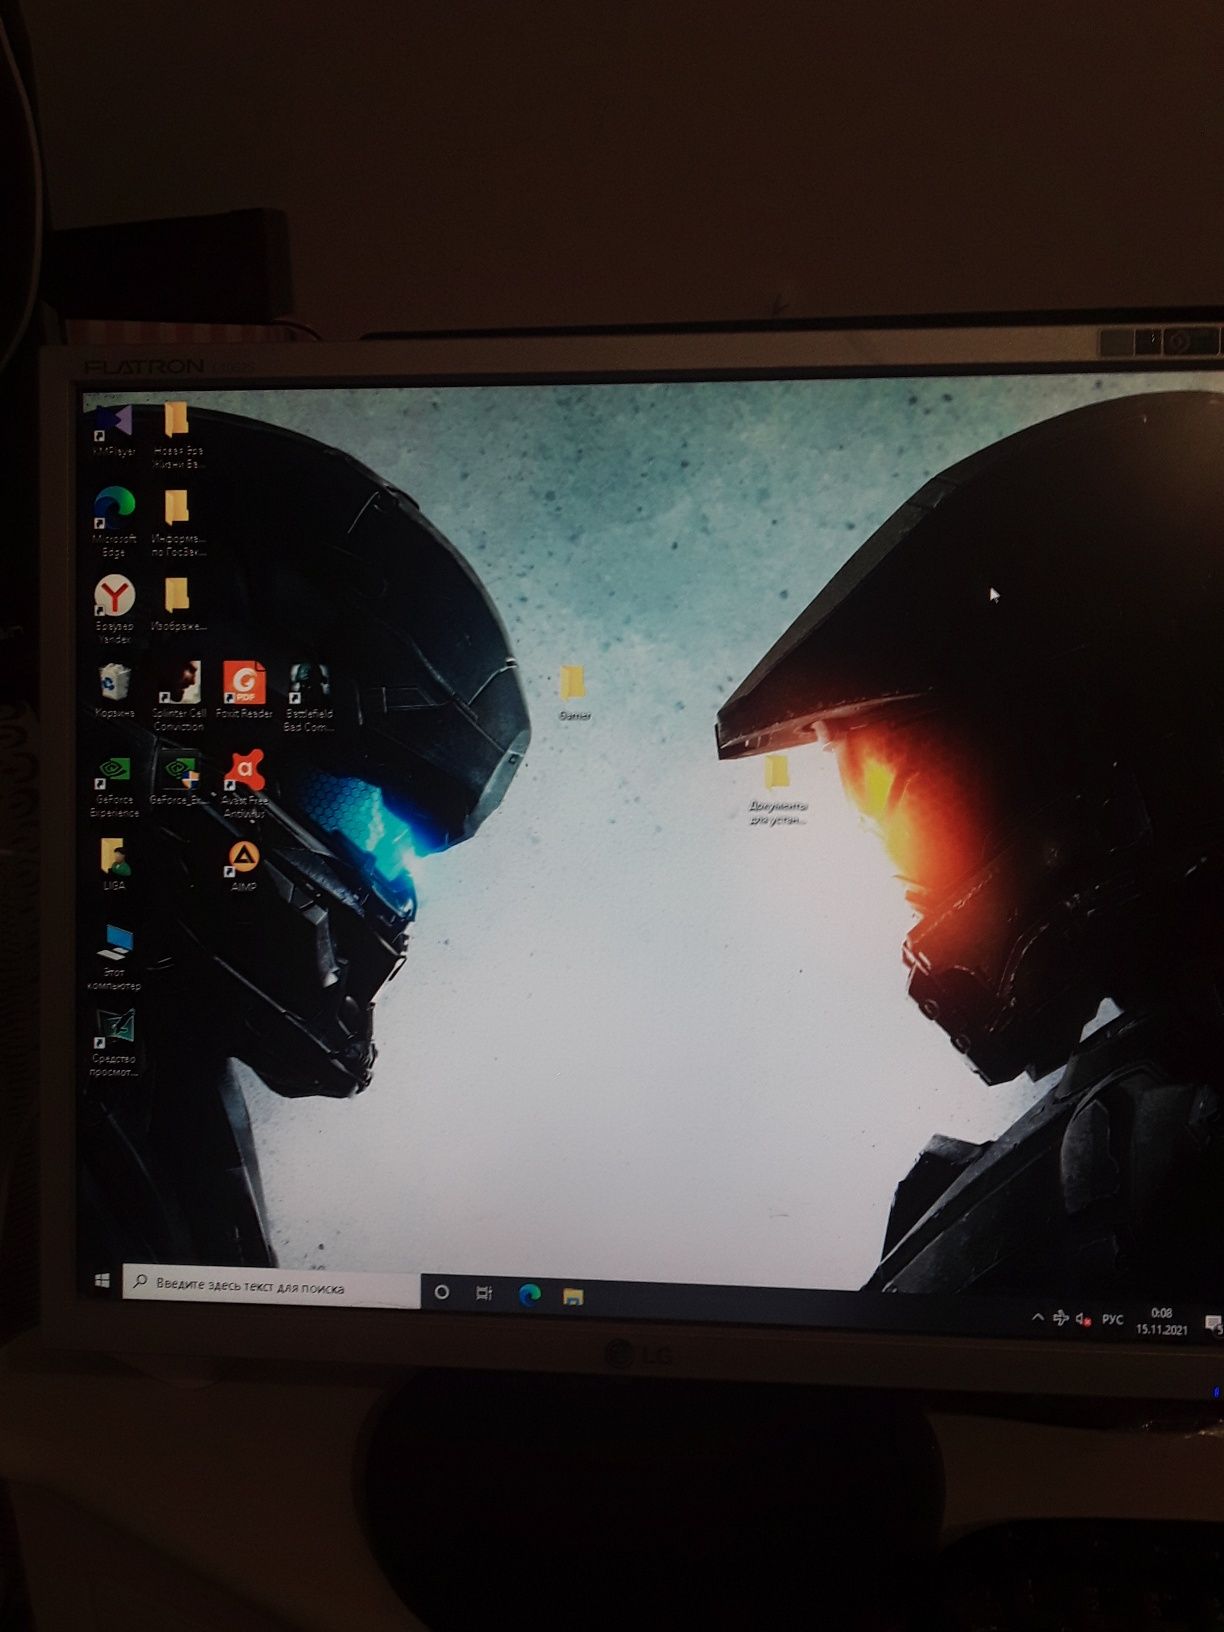Screen dimensions: 1224x1632
Task: Open the clock showing 0:08 15.11.2021
Action: pyautogui.click(x=1161, y=1321)
